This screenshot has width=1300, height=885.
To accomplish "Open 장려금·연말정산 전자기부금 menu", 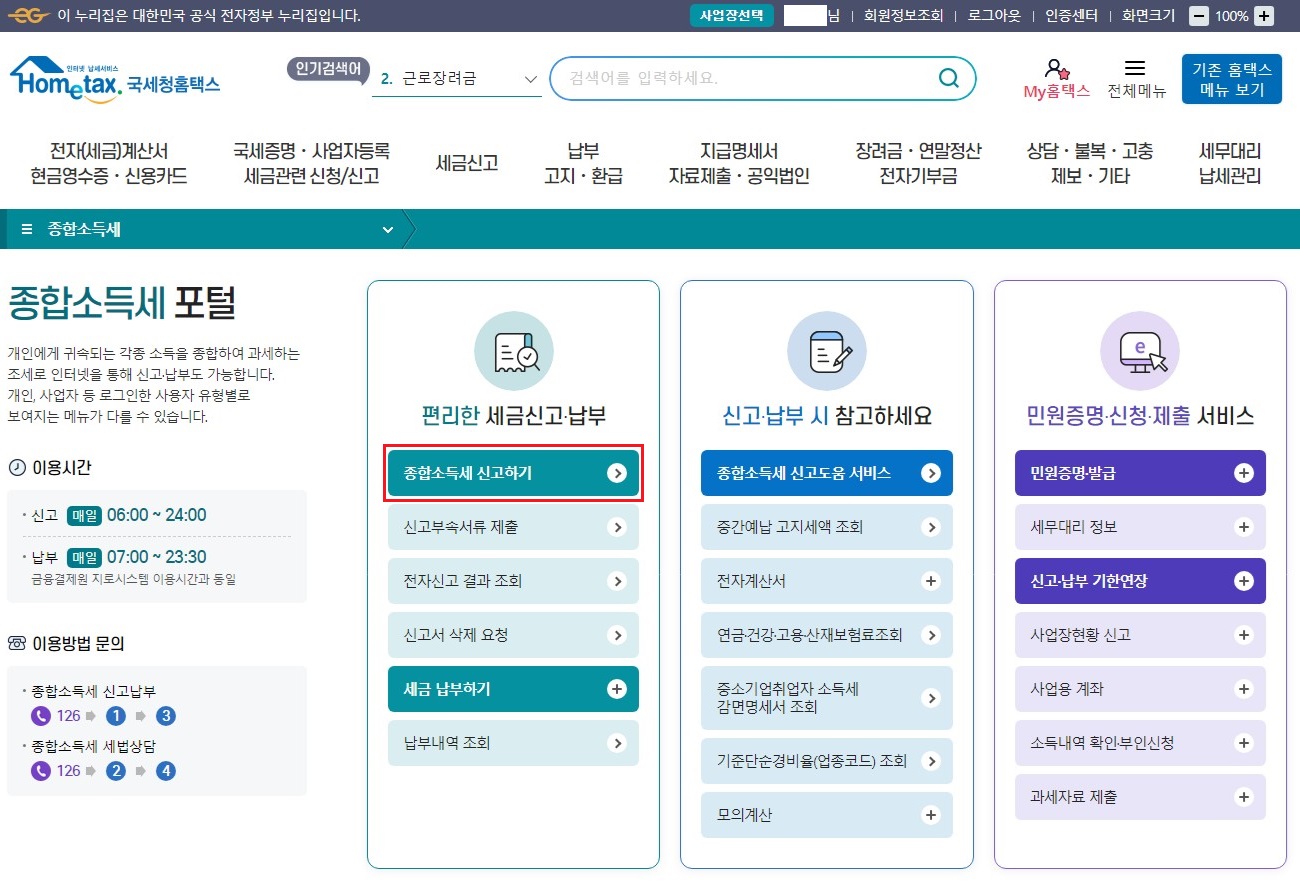I will (918, 164).
